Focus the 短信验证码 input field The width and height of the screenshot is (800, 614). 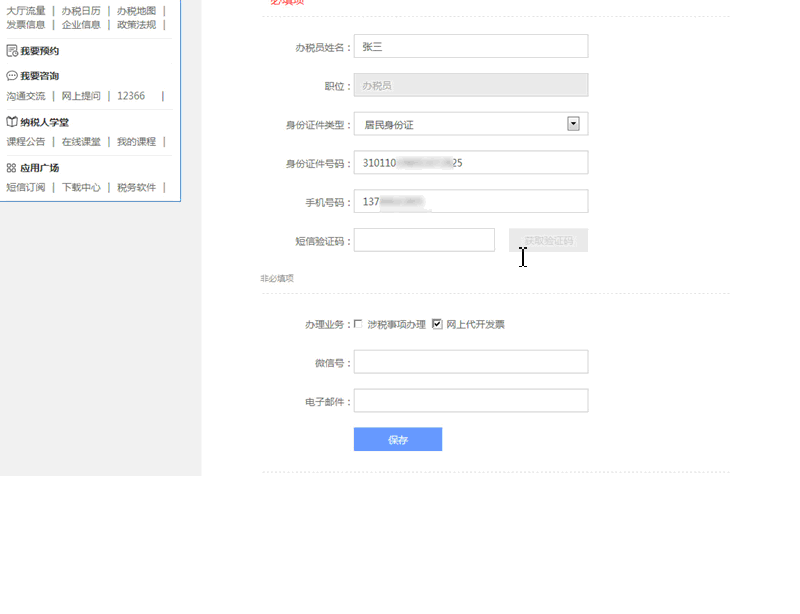pos(424,240)
